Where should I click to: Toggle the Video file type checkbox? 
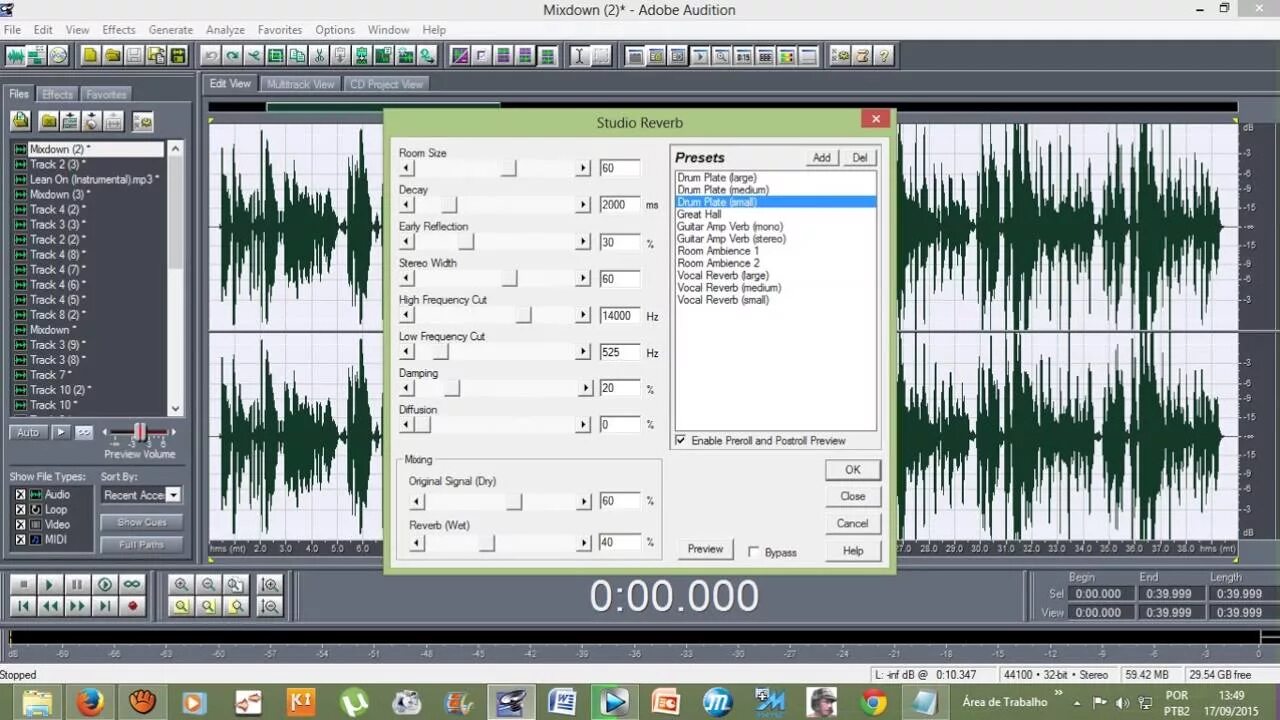tap(20, 525)
